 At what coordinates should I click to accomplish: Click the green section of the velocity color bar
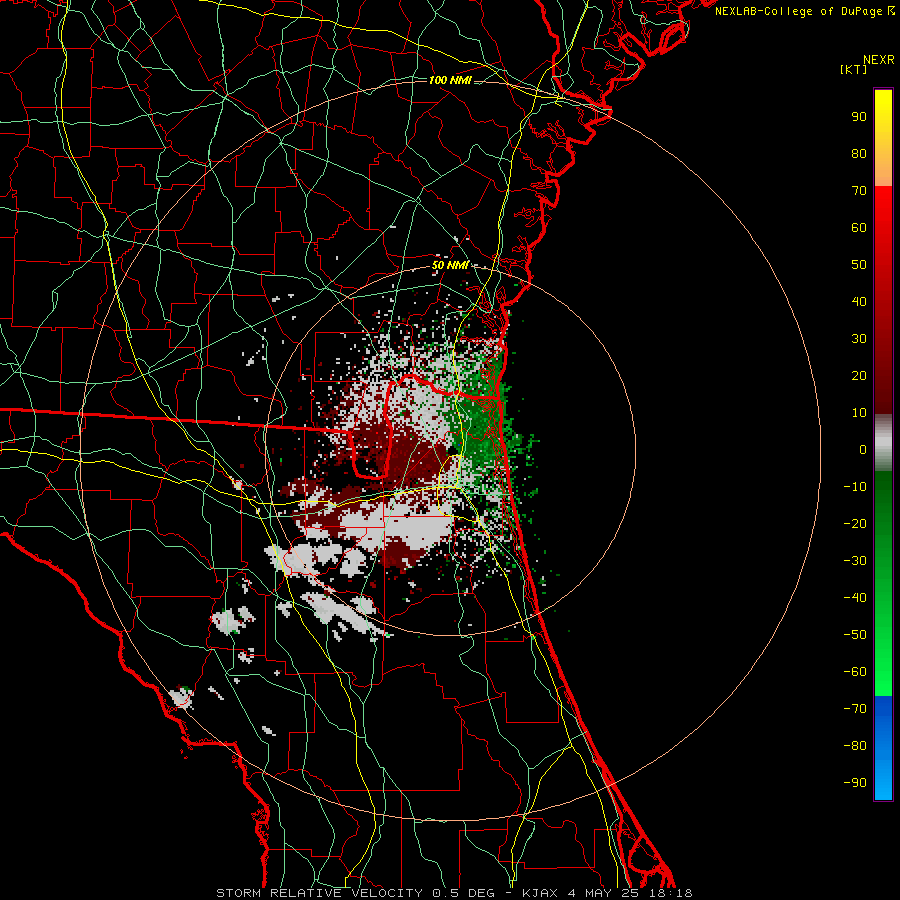883,583
